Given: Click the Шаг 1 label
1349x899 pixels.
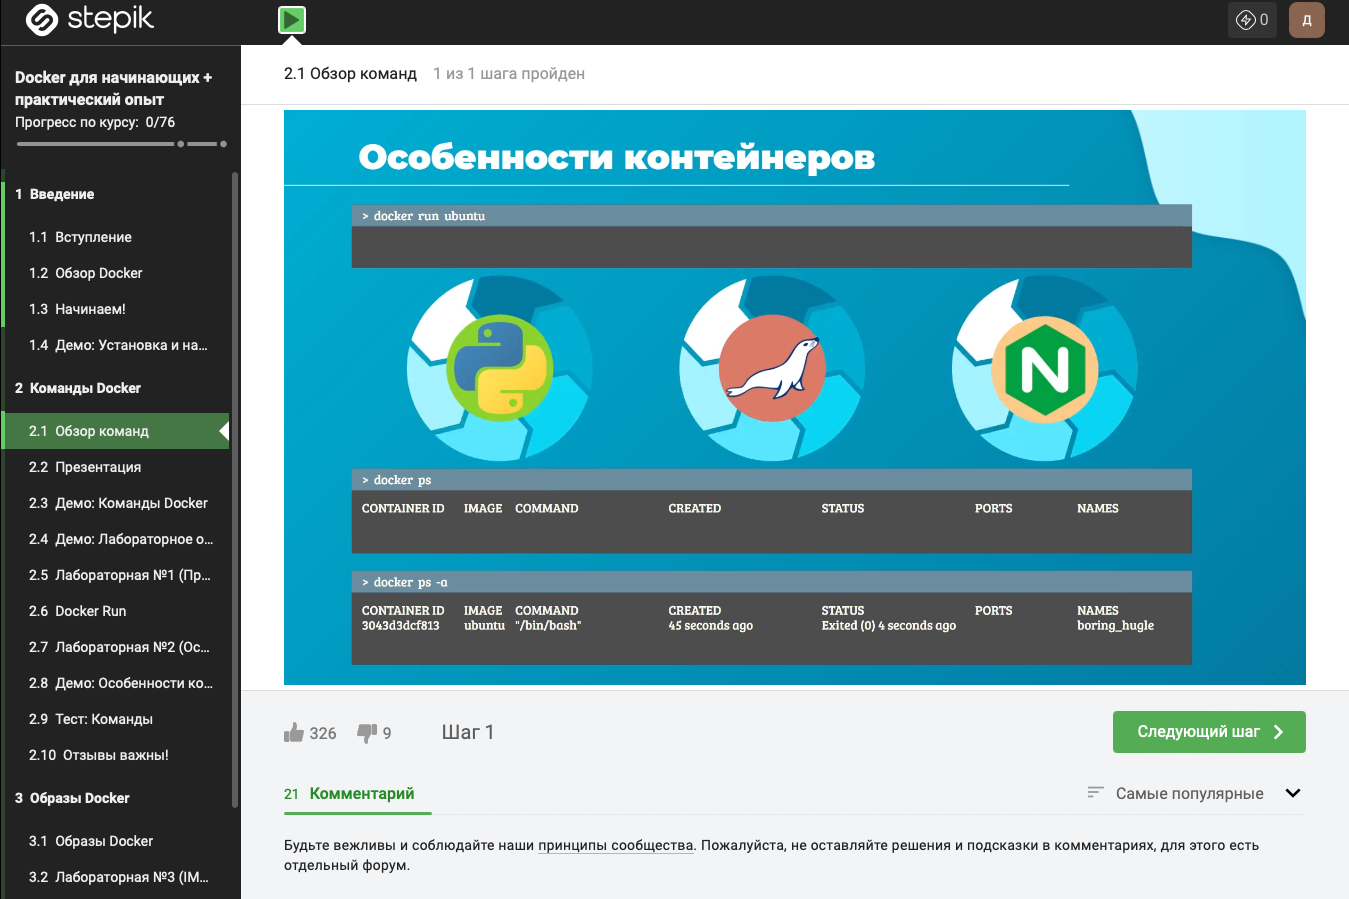Looking at the screenshot, I should (x=468, y=732).
